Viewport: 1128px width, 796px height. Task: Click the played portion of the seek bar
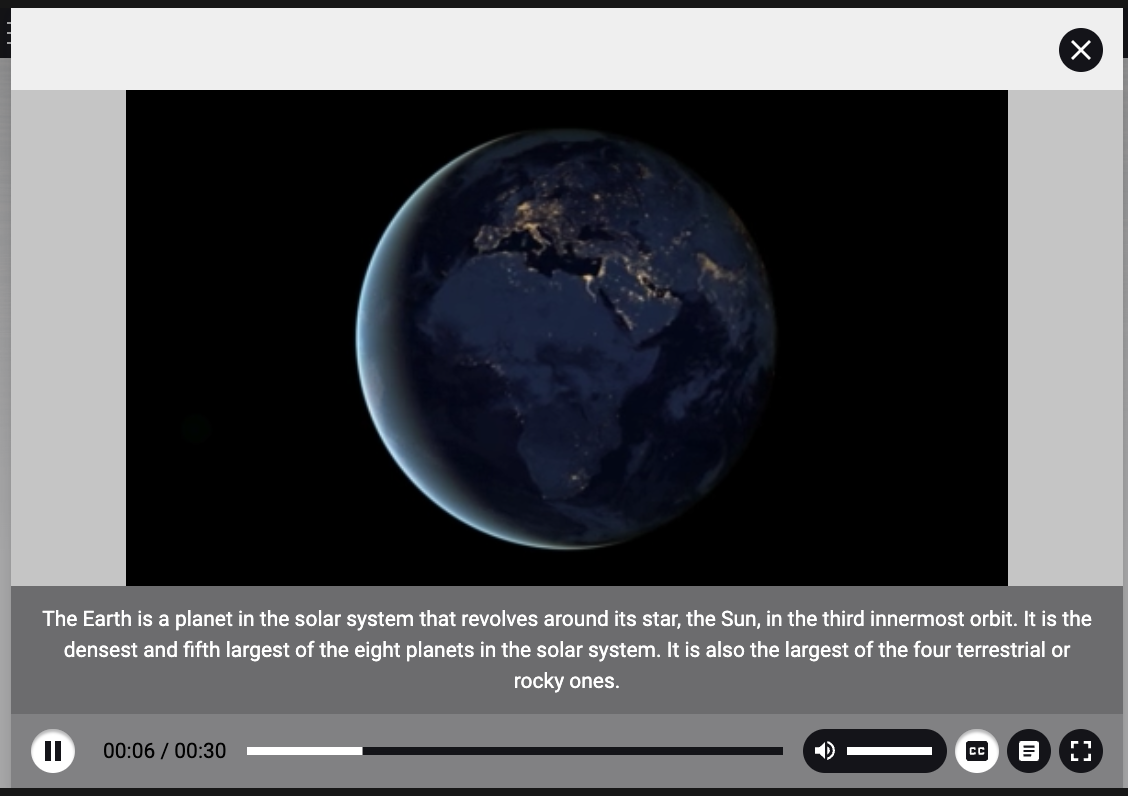(x=304, y=751)
